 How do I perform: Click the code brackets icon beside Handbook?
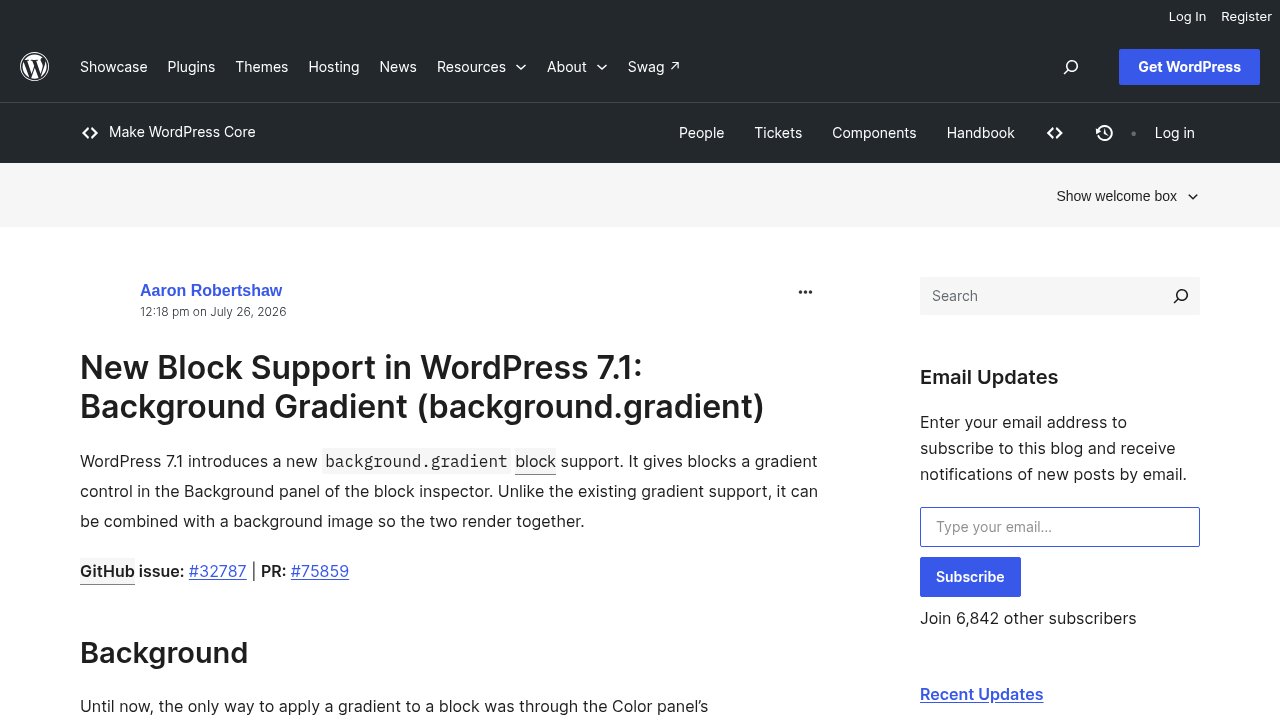click(x=1055, y=133)
